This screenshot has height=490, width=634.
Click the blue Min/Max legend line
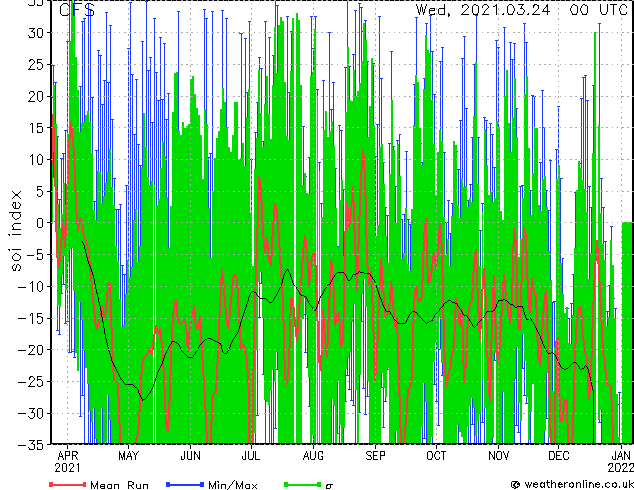point(185,484)
